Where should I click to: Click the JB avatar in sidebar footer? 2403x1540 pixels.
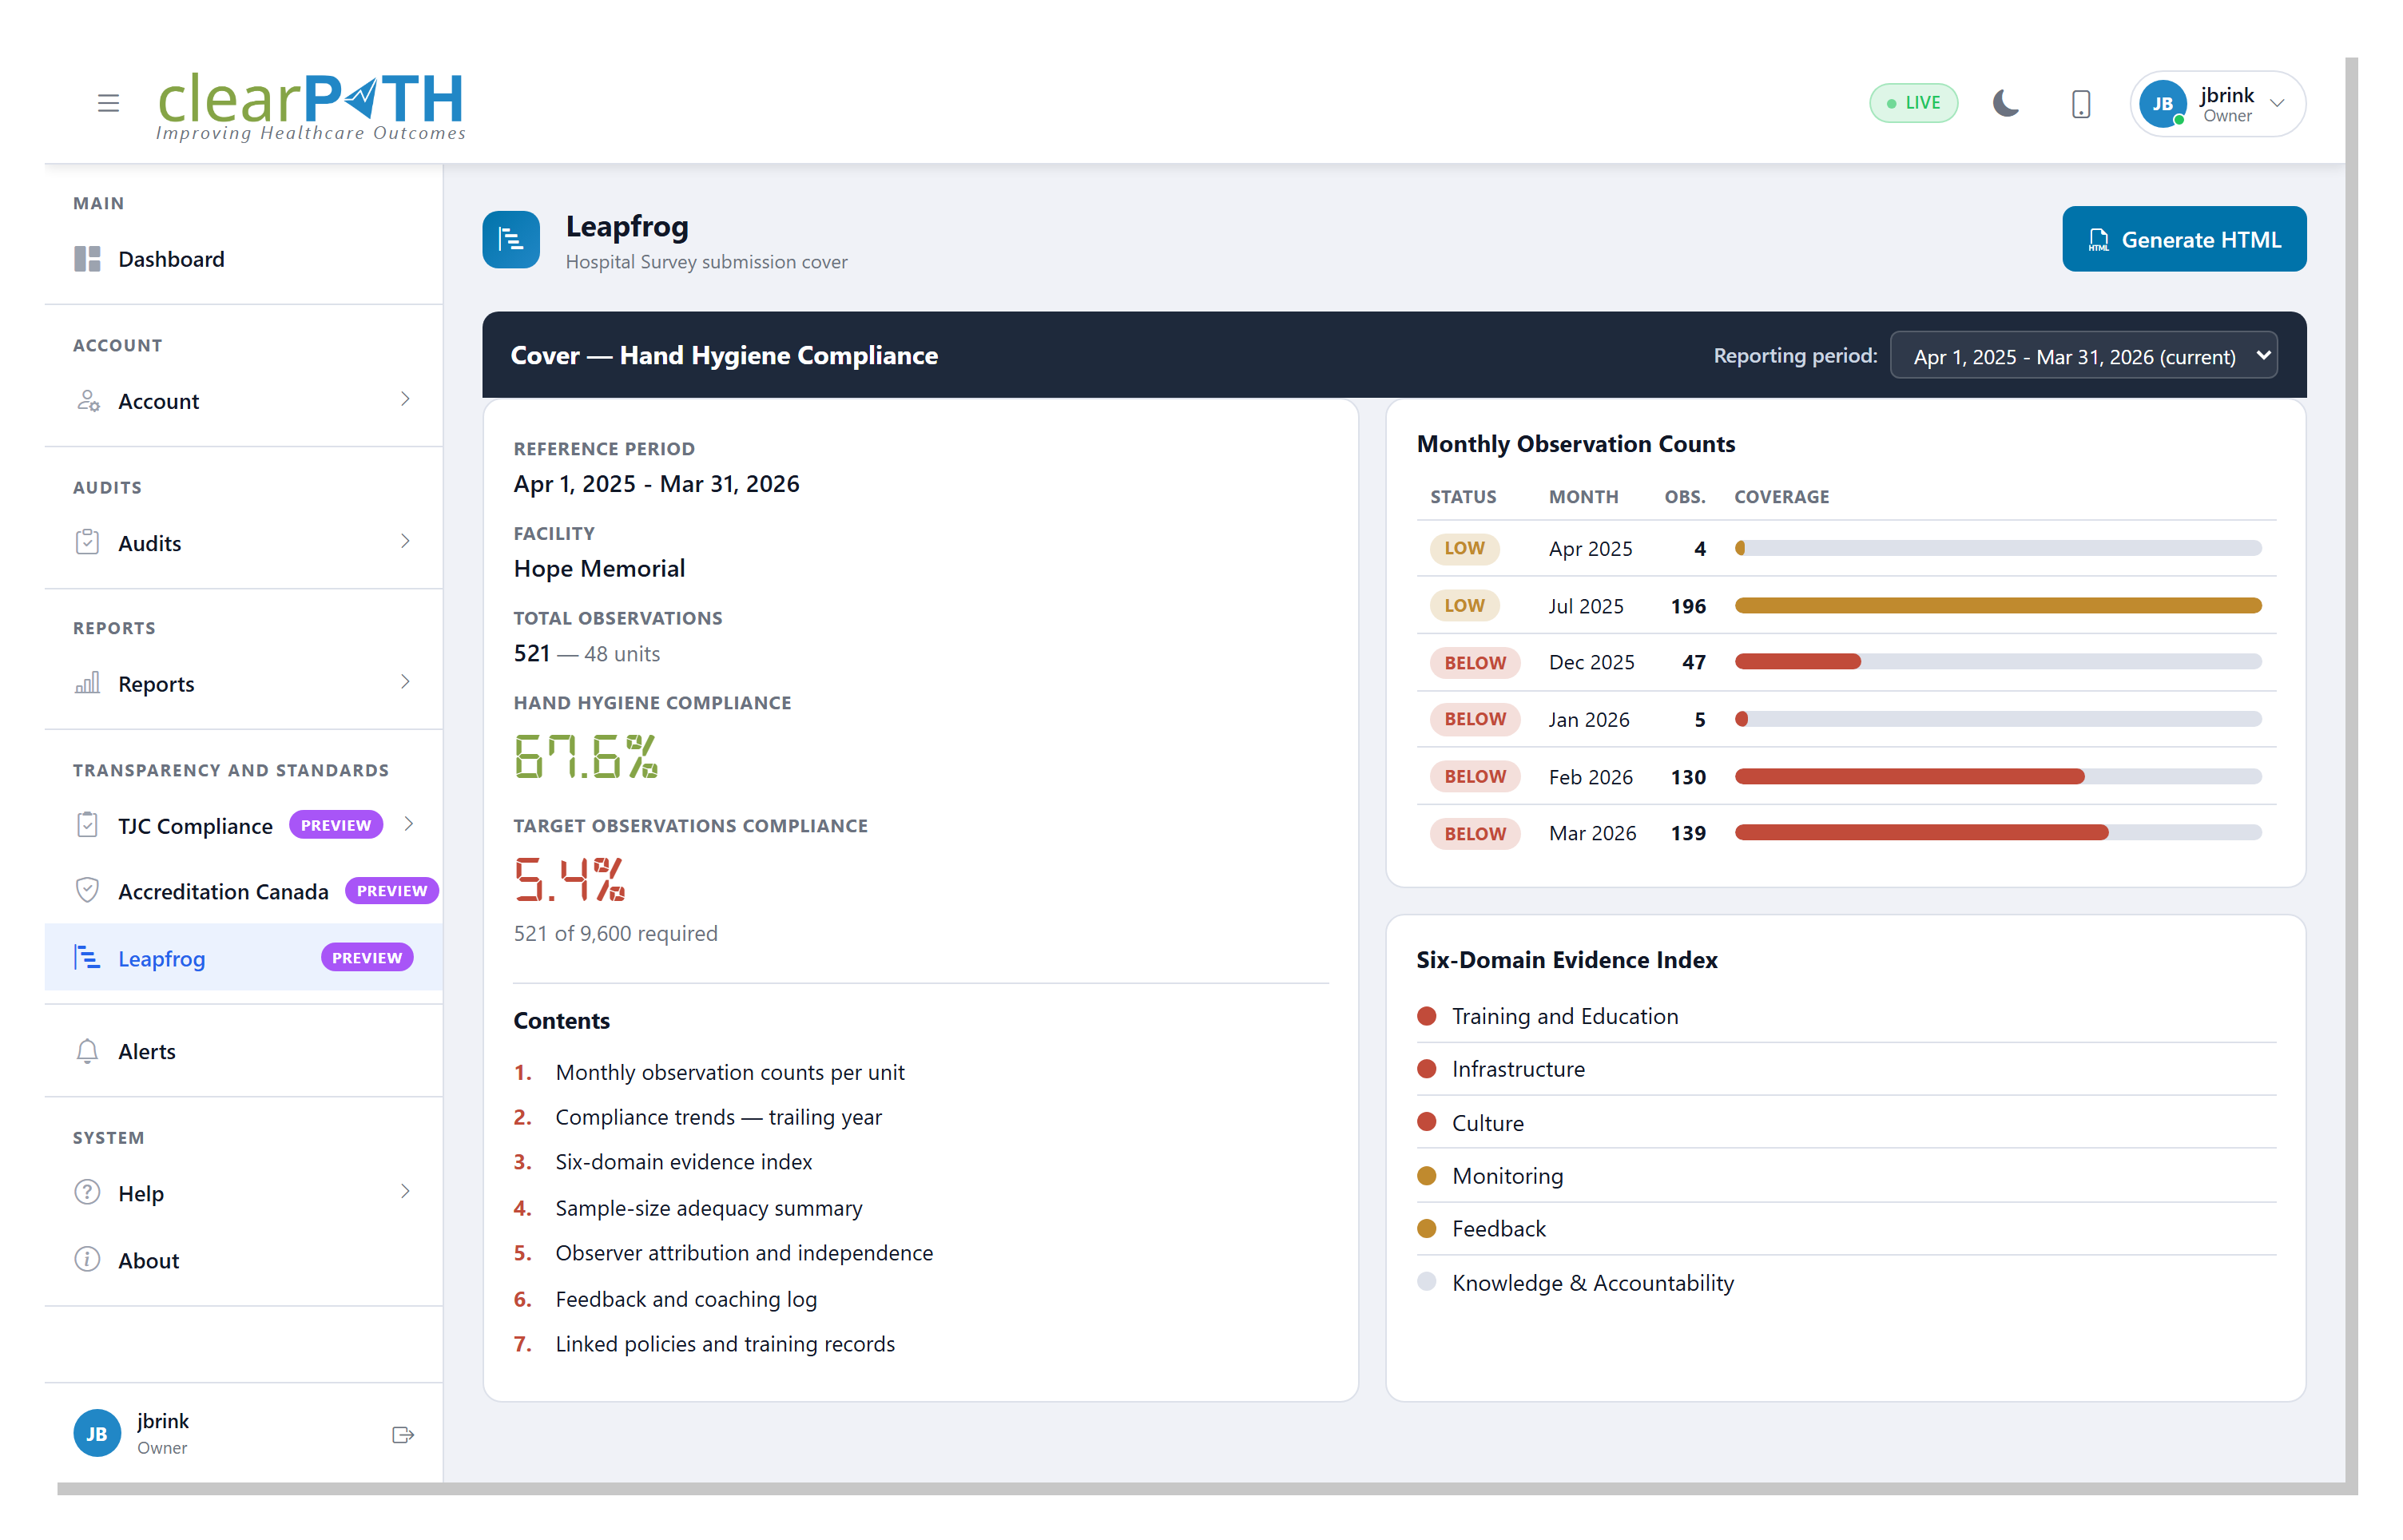[97, 1433]
